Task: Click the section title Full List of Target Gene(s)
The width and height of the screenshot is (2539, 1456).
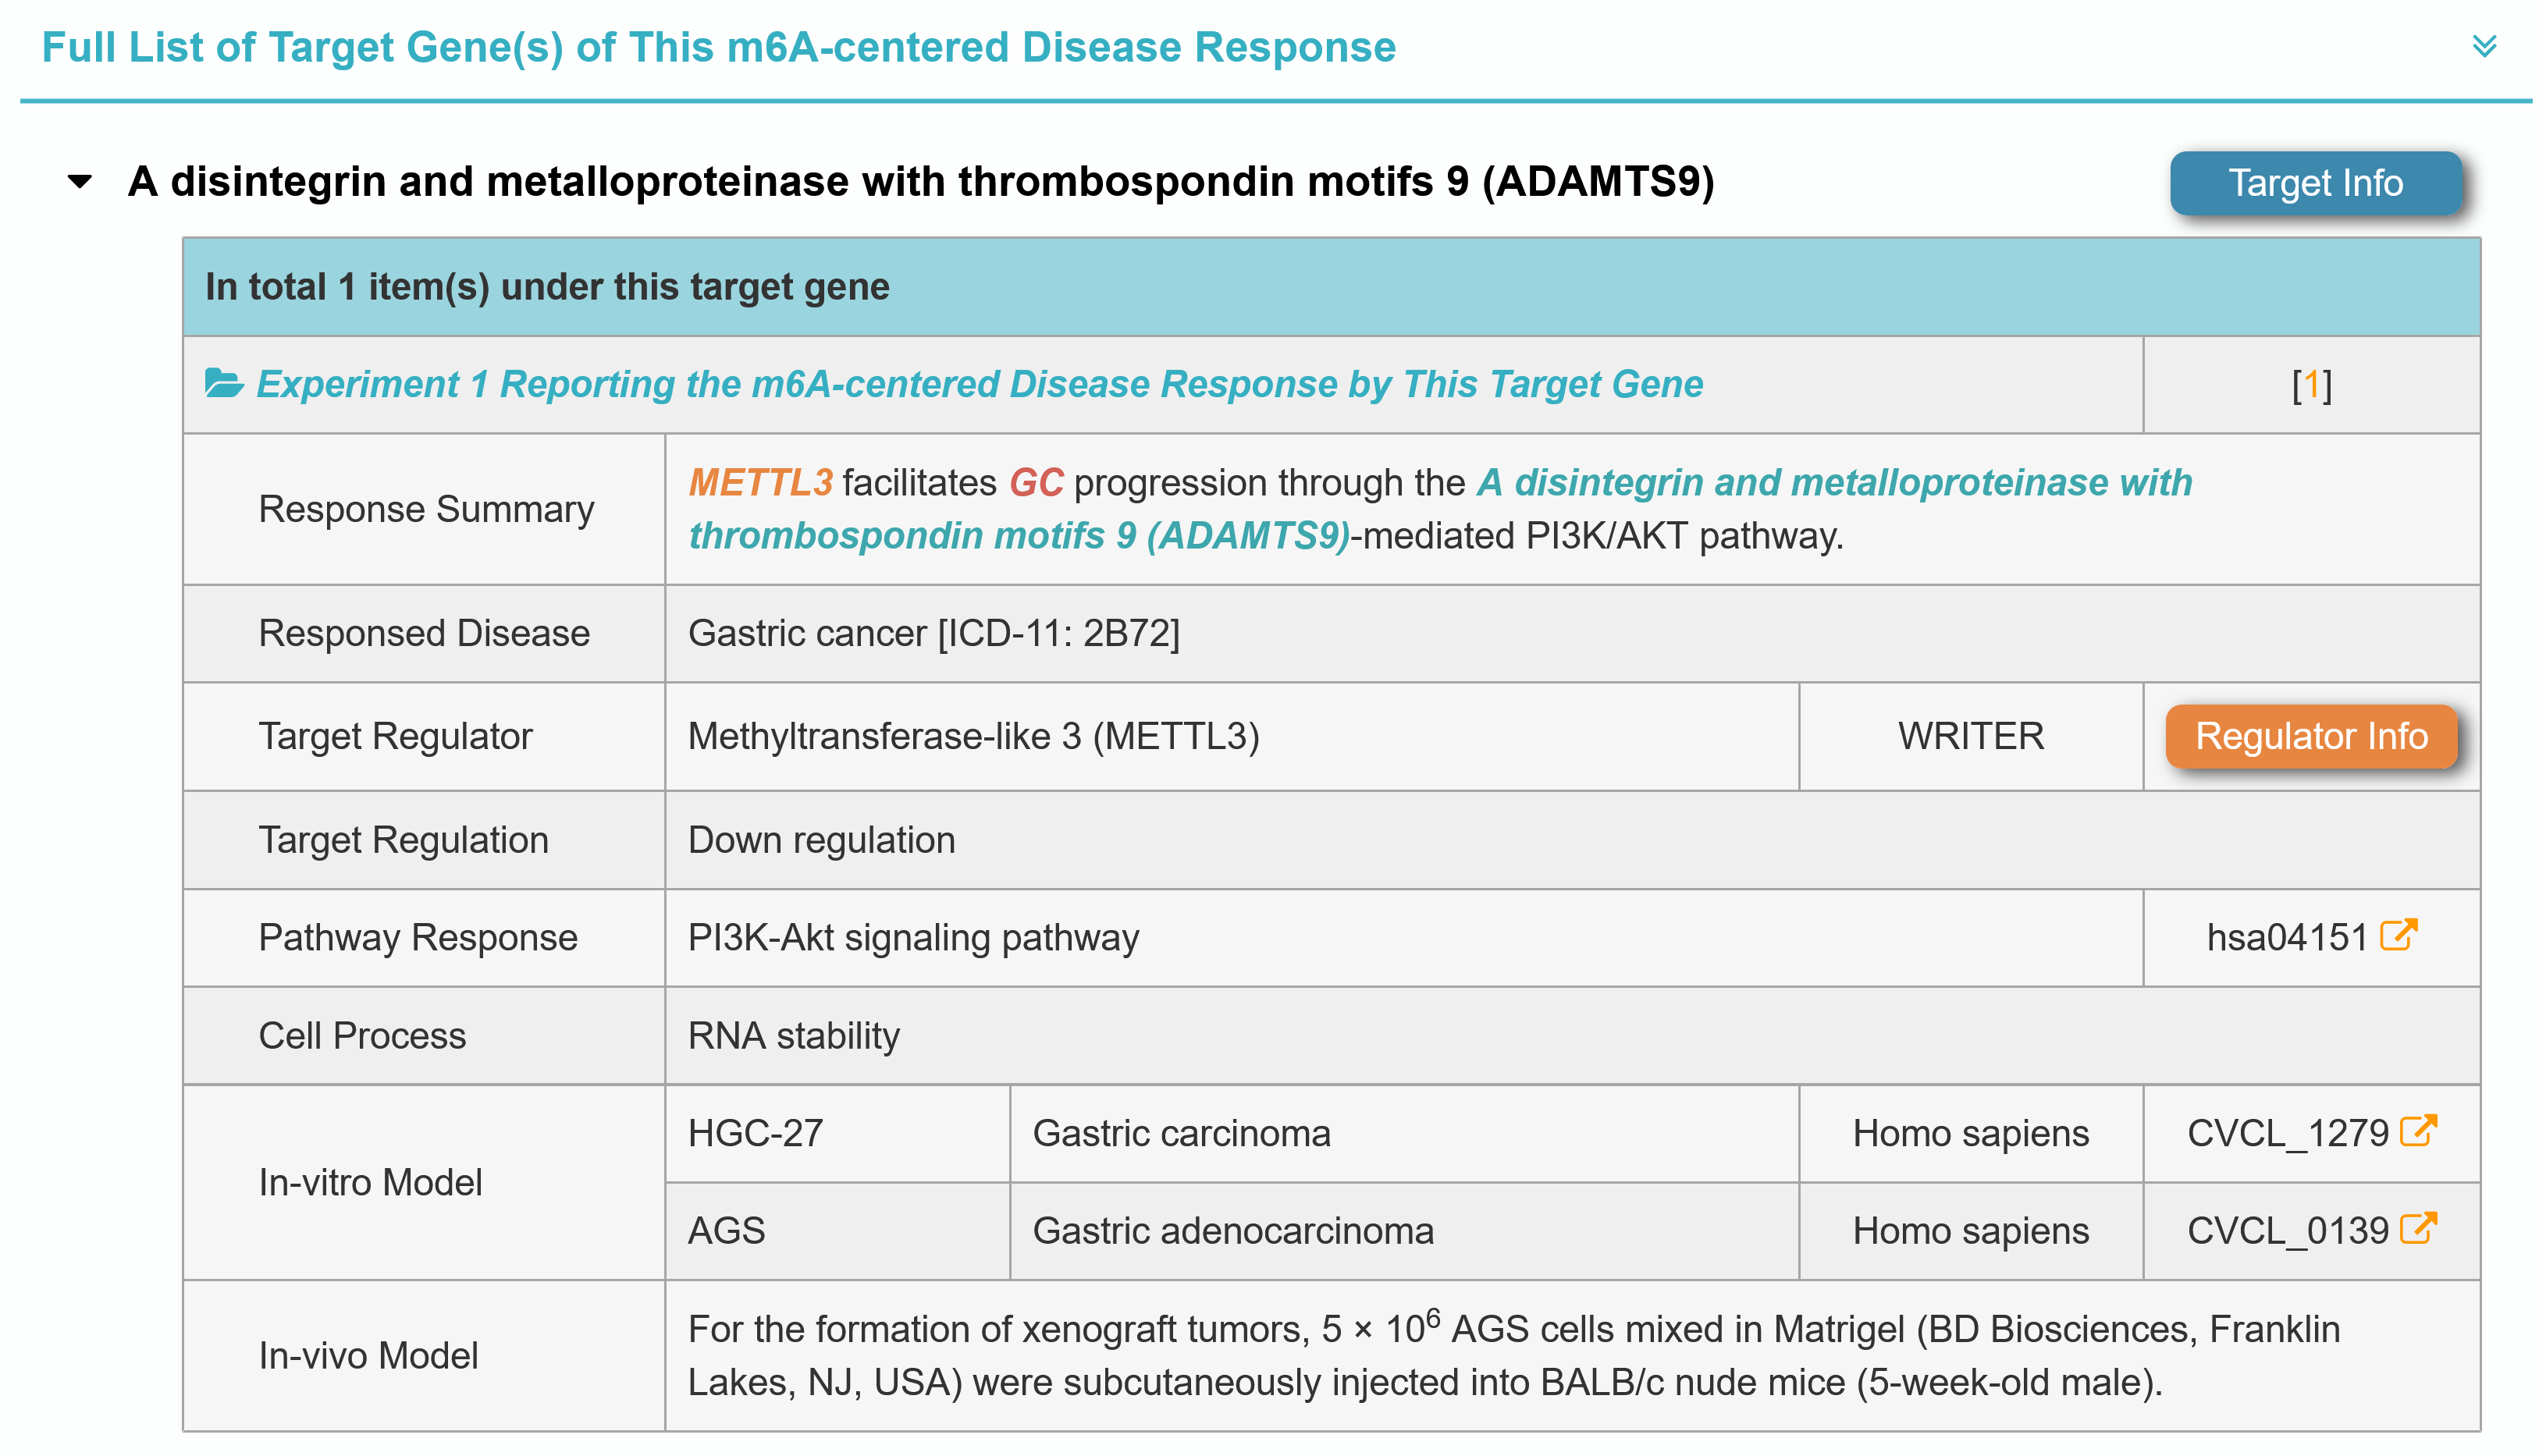Action: click(x=718, y=47)
